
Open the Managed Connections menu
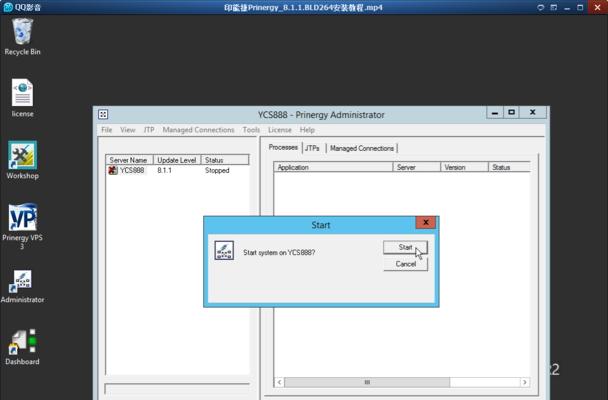198,130
